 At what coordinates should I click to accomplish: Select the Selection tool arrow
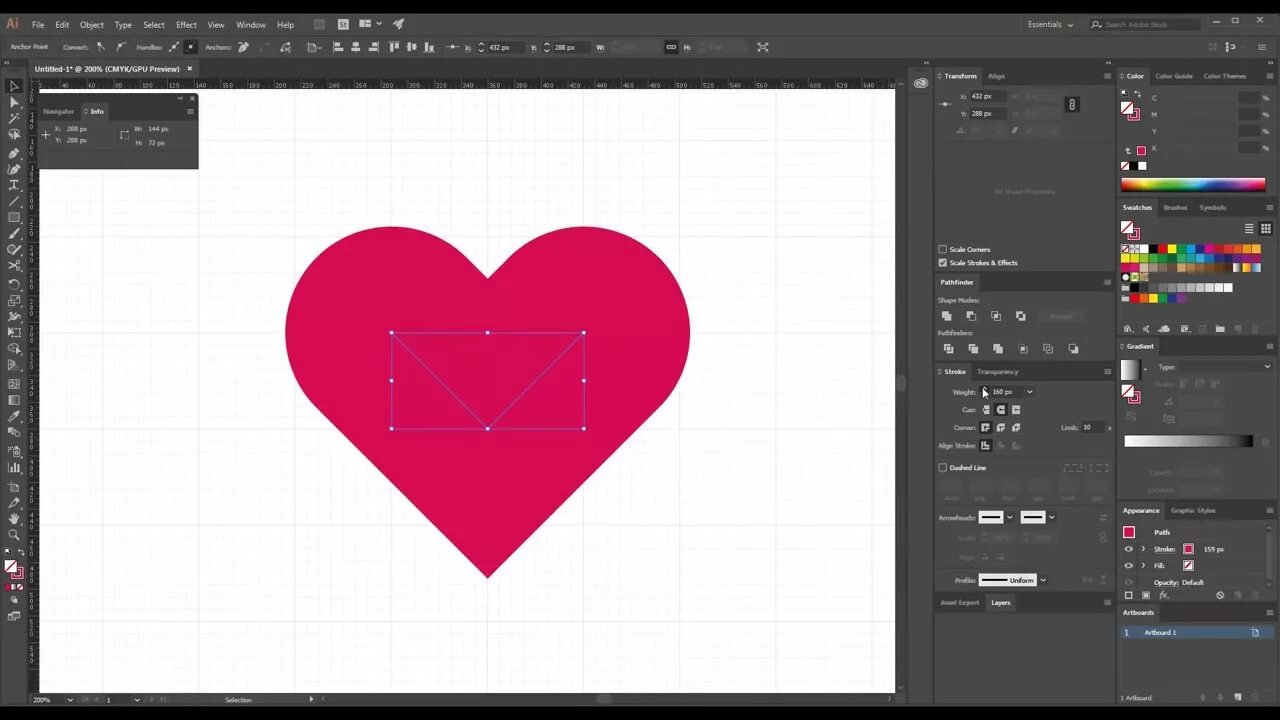click(14, 87)
